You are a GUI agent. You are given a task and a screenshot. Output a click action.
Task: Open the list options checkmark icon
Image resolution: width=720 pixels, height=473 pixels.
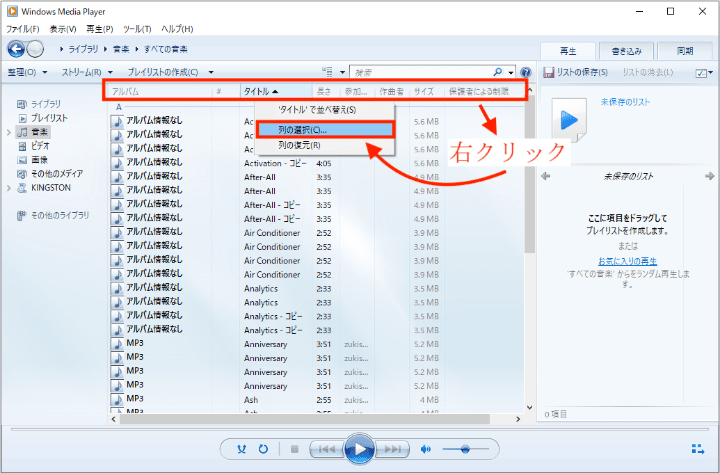pos(701,73)
